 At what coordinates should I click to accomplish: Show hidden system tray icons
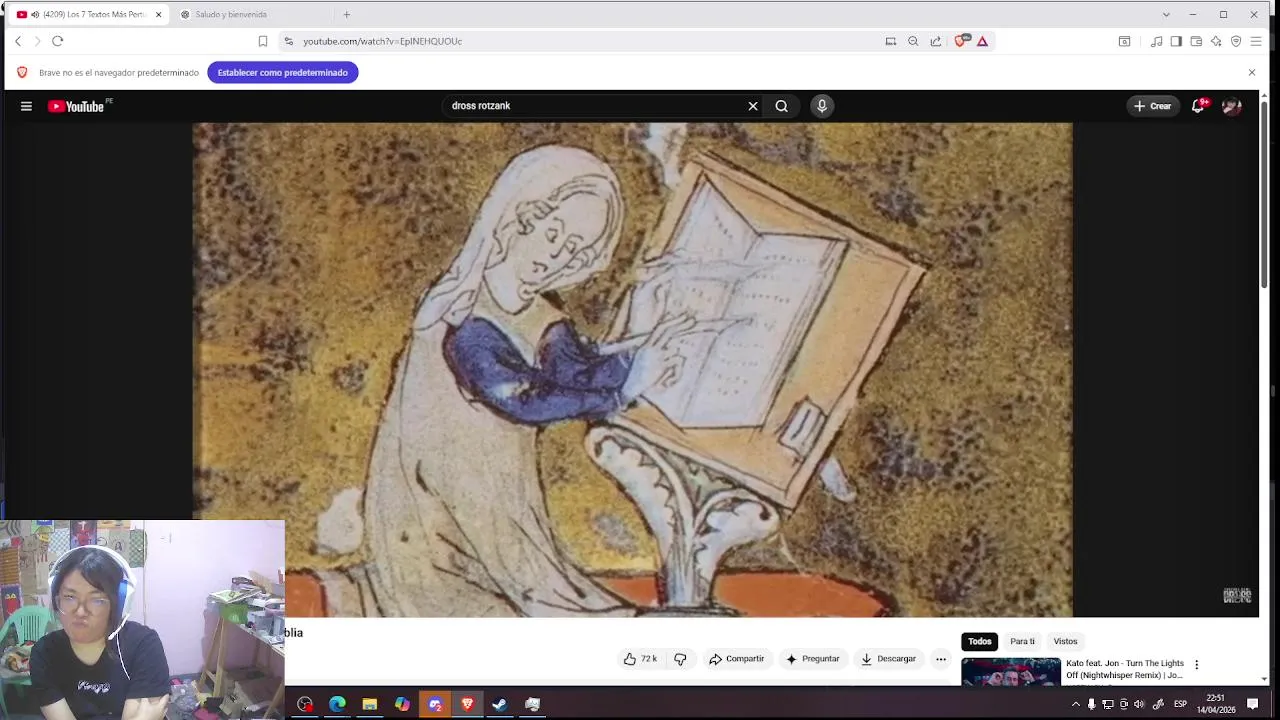pyautogui.click(x=1076, y=704)
